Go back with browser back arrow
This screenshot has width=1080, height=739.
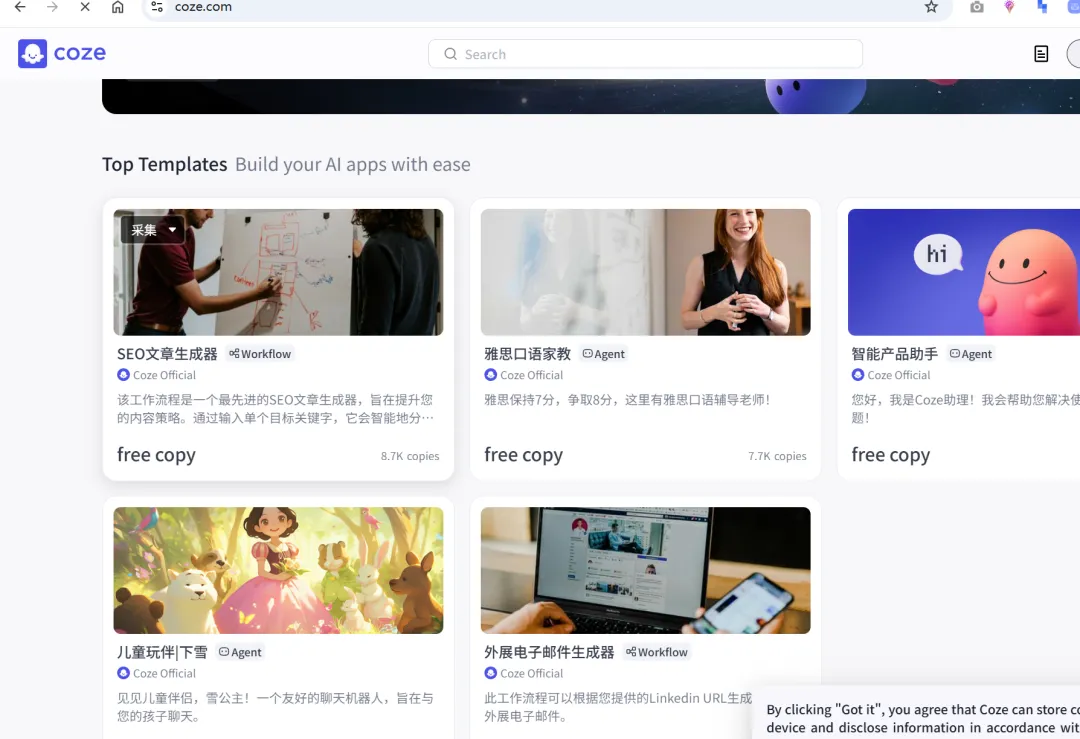(20, 7)
